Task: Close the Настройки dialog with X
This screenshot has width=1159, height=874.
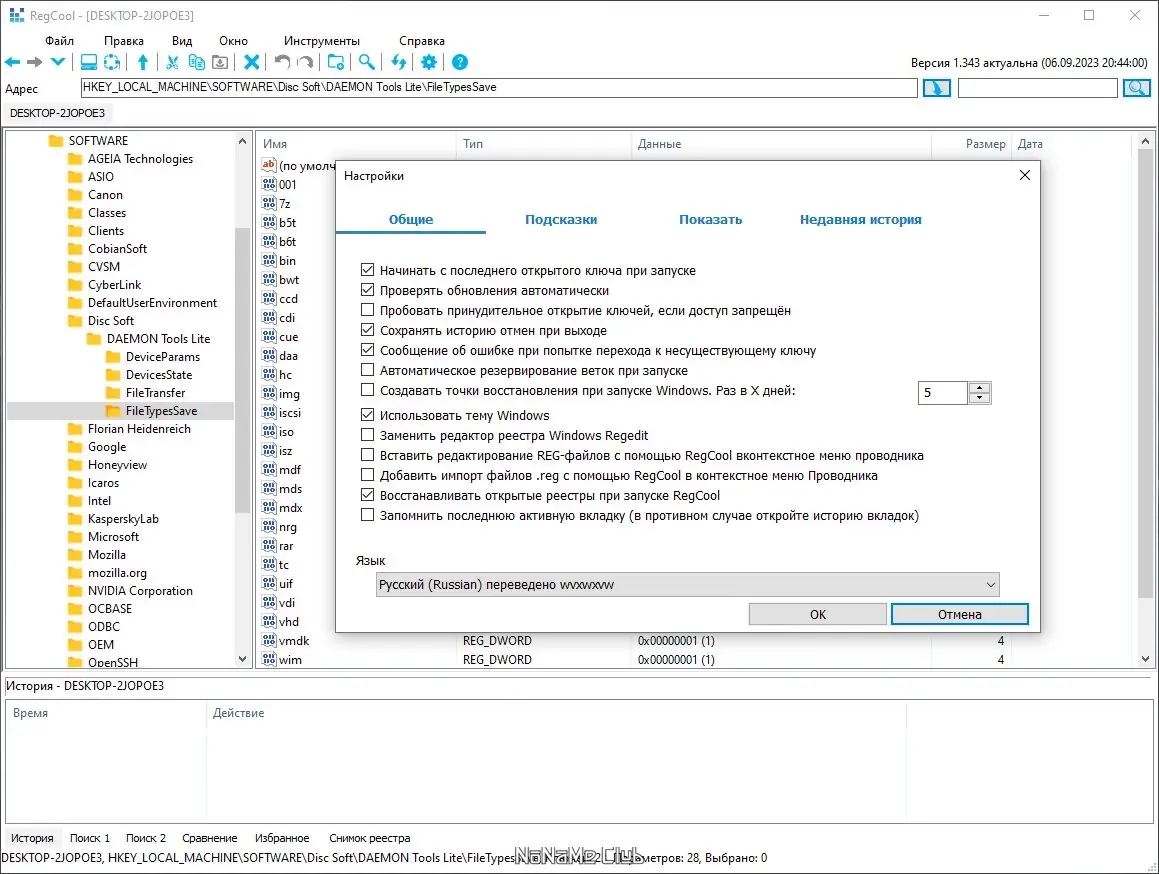Action: tap(1024, 175)
